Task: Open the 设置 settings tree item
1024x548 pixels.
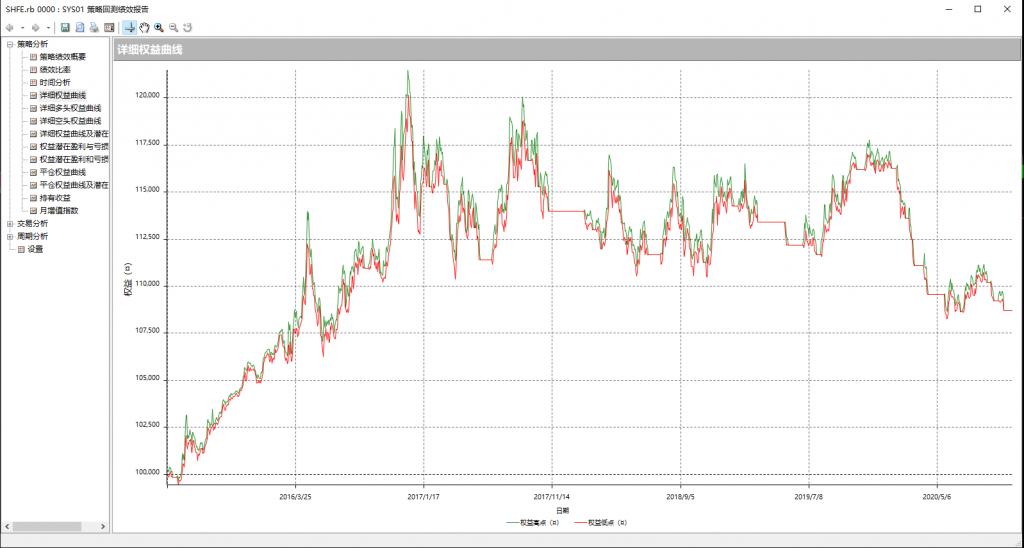Action: coord(35,250)
